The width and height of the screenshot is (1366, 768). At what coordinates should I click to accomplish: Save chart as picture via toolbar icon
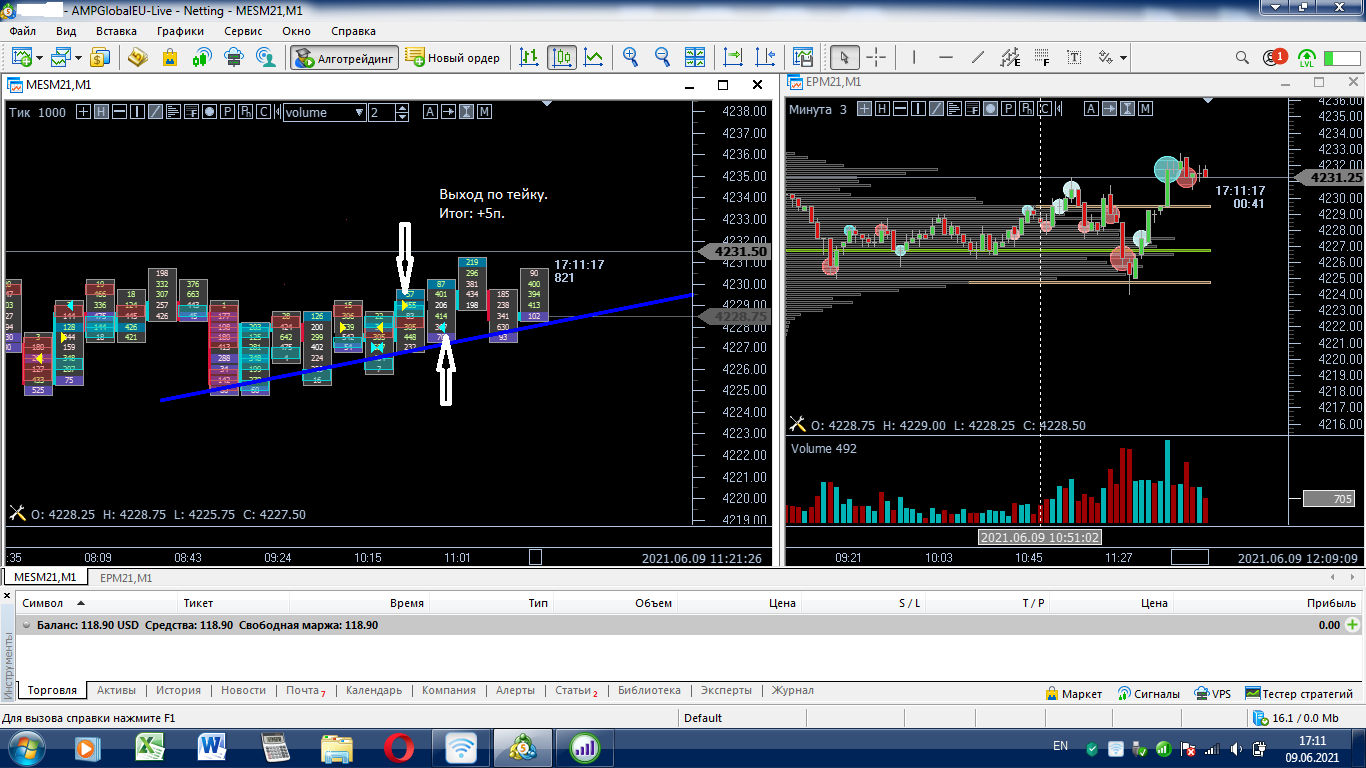[803, 57]
